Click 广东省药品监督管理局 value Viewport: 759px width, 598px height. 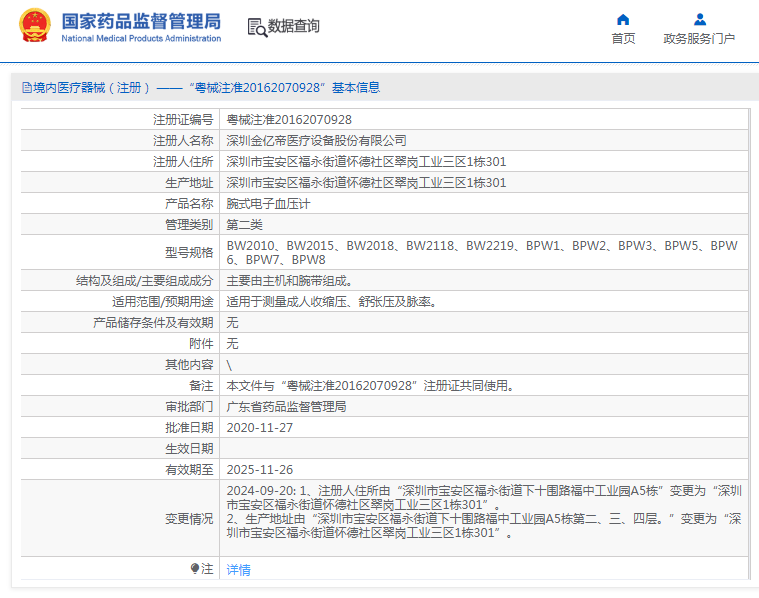(286, 407)
